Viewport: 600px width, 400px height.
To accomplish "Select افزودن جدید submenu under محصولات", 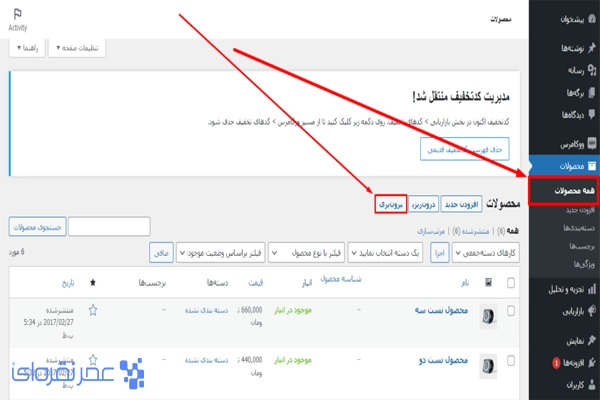I will coord(580,210).
